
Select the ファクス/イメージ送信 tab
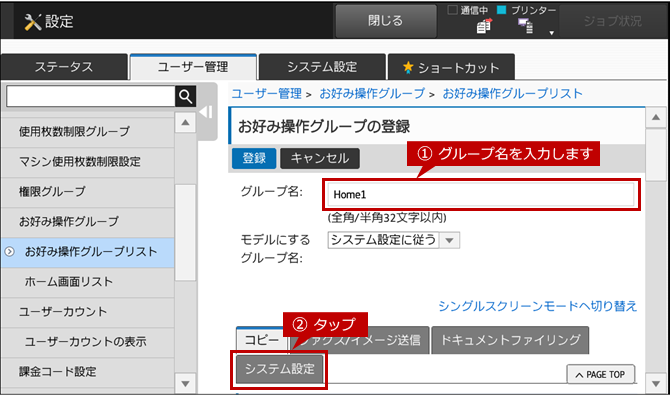[360, 340]
